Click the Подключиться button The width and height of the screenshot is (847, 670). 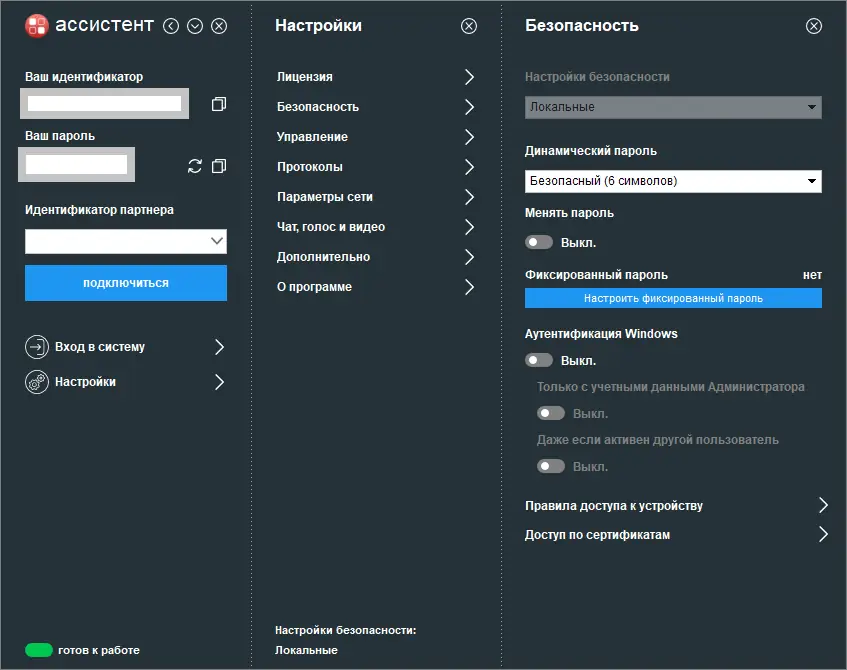point(126,283)
